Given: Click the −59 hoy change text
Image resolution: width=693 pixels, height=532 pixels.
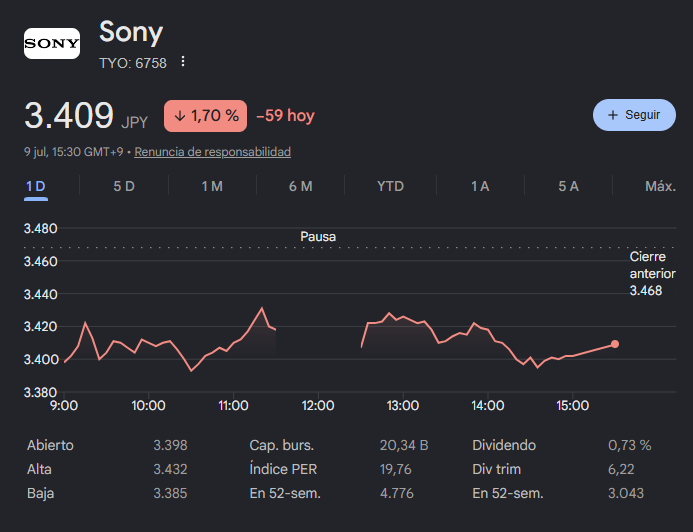Looking at the screenshot, I should [286, 116].
